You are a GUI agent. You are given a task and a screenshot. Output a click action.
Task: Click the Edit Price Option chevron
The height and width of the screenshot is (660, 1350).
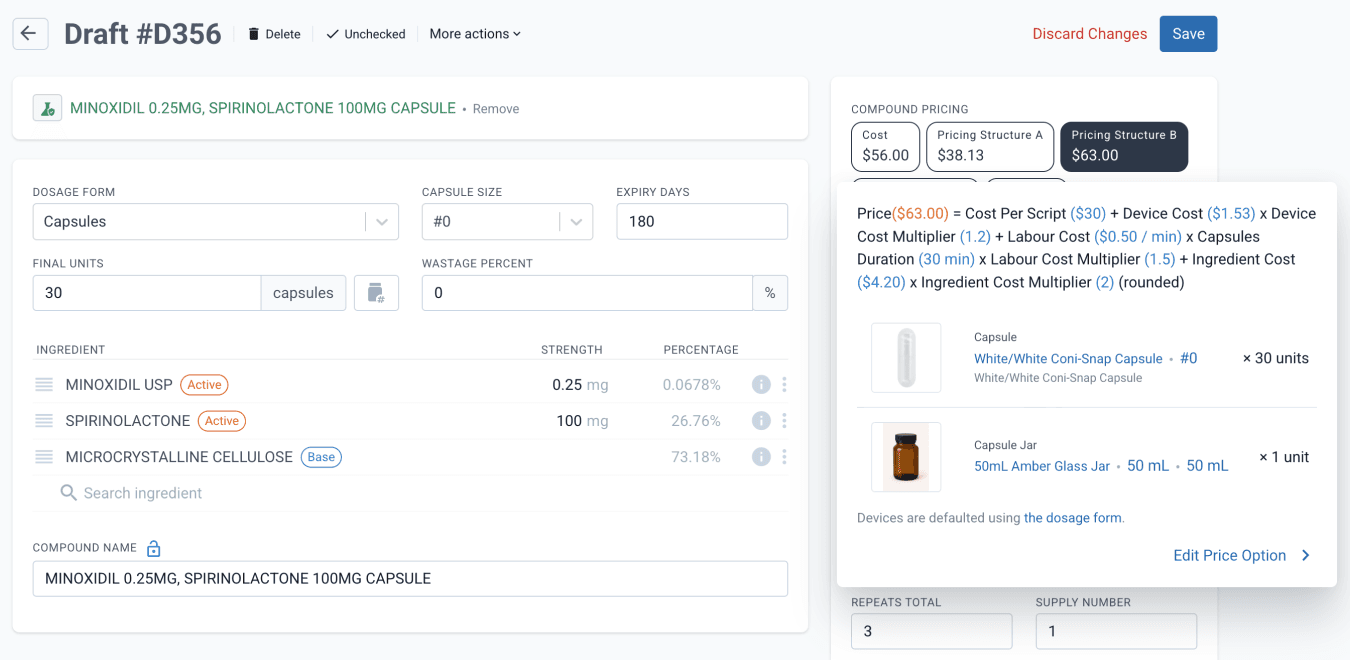pyautogui.click(x=1306, y=556)
